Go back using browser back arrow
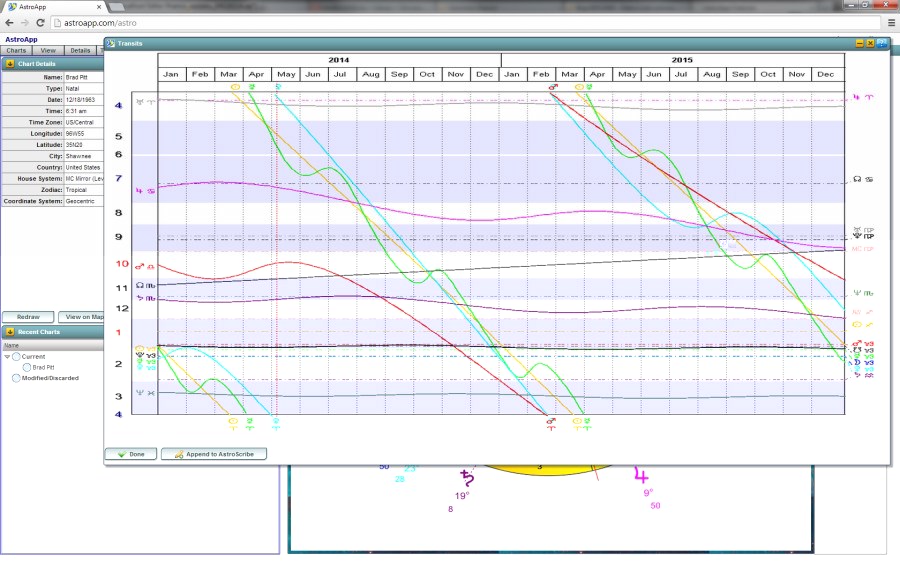The image size is (900, 563). point(10,22)
